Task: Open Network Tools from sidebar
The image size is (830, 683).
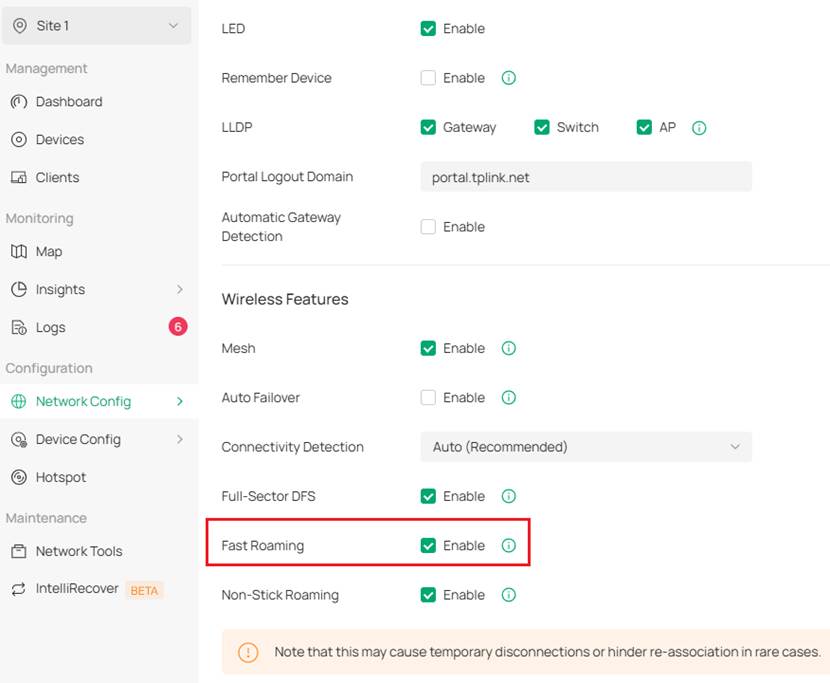Action: coord(79,551)
